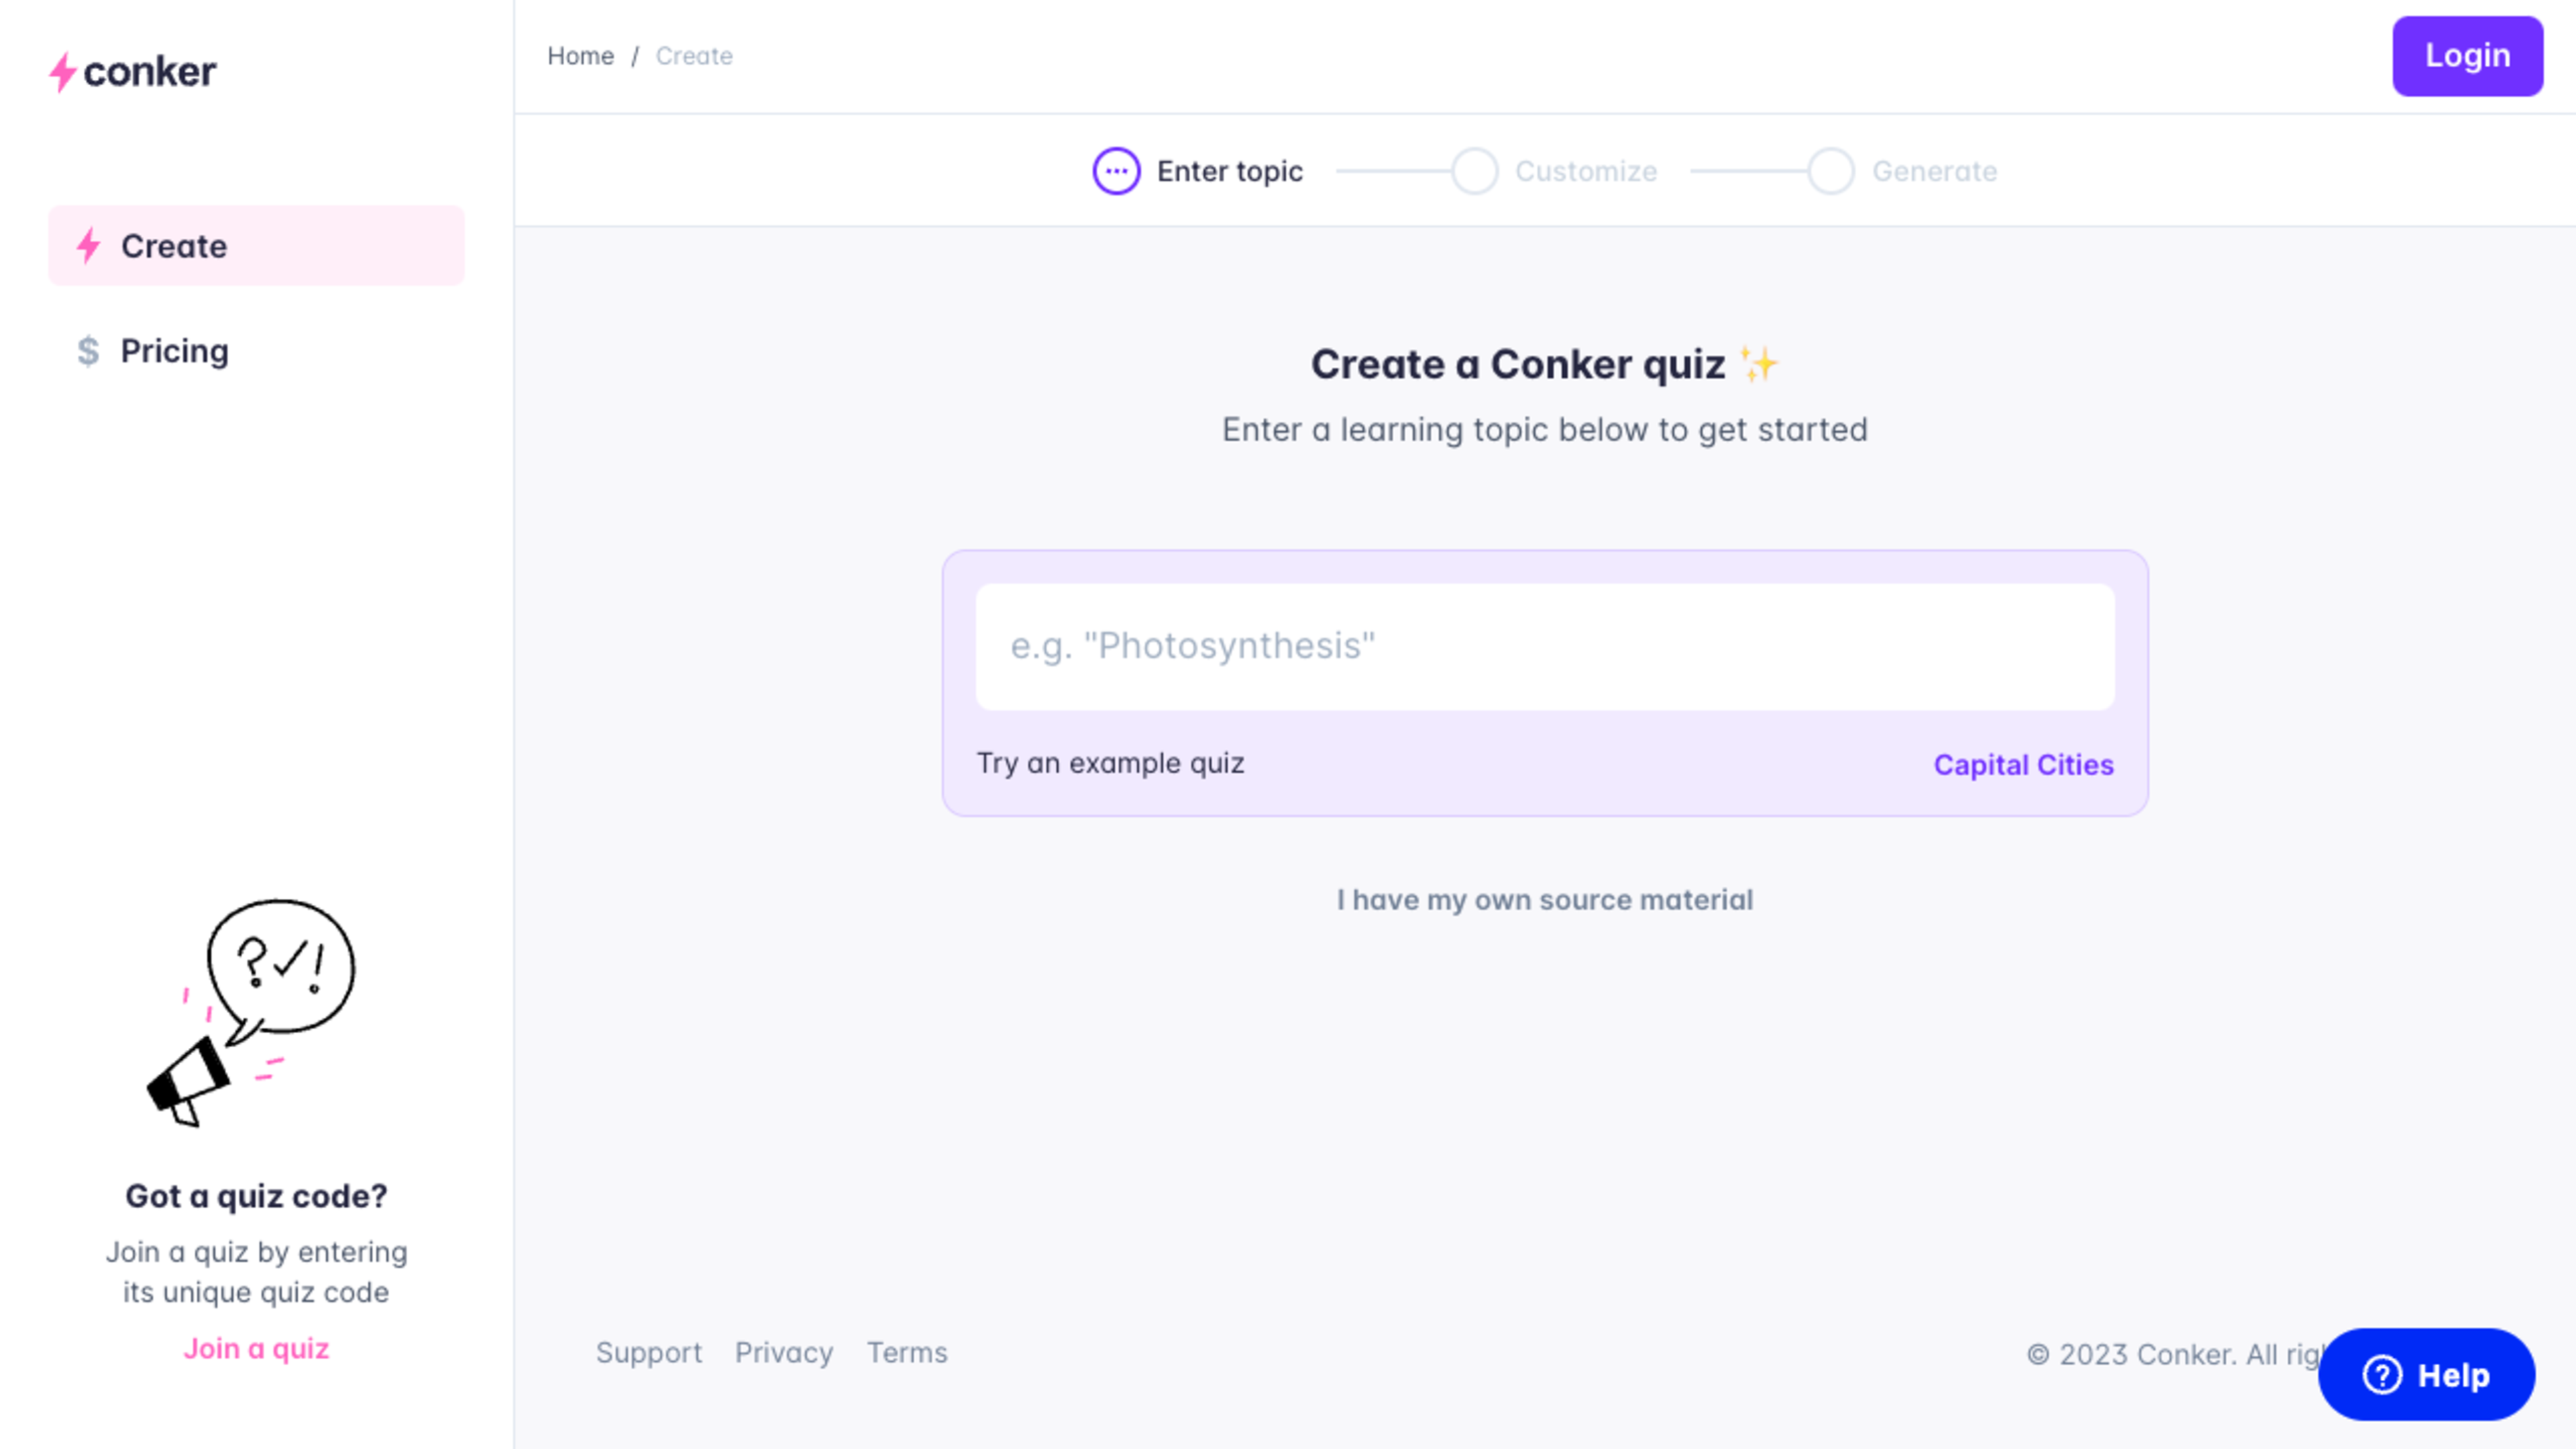Select the Capital Cities example quiz
2576x1449 pixels.
click(x=2023, y=764)
